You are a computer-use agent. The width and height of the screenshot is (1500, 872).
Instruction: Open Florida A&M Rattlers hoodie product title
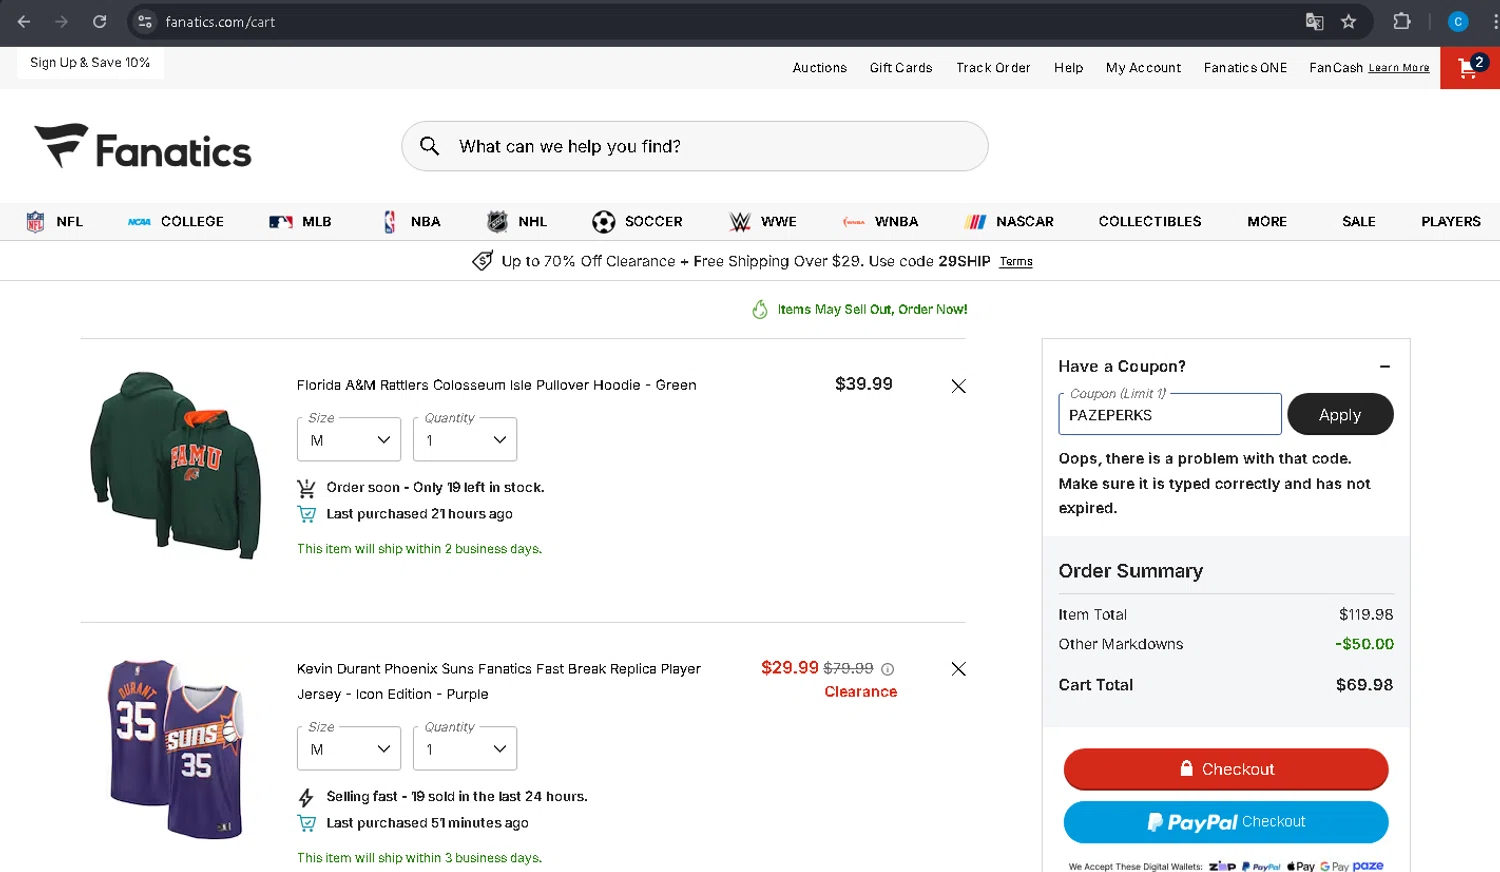click(x=496, y=385)
